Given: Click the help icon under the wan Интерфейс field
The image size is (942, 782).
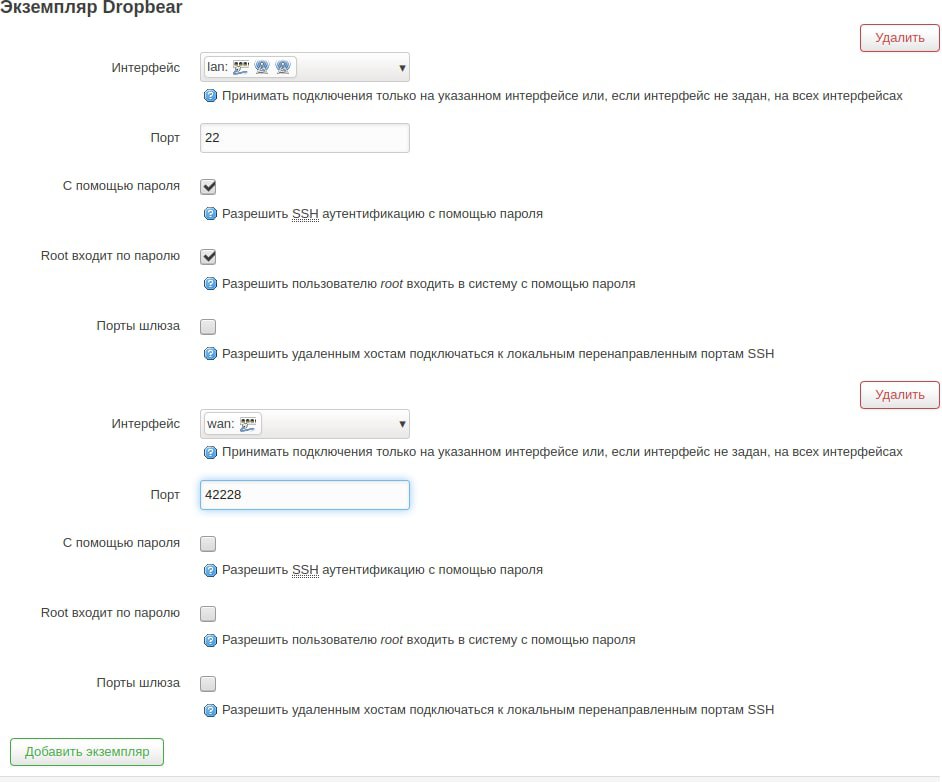Looking at the screenshot, I should [210, 452].
